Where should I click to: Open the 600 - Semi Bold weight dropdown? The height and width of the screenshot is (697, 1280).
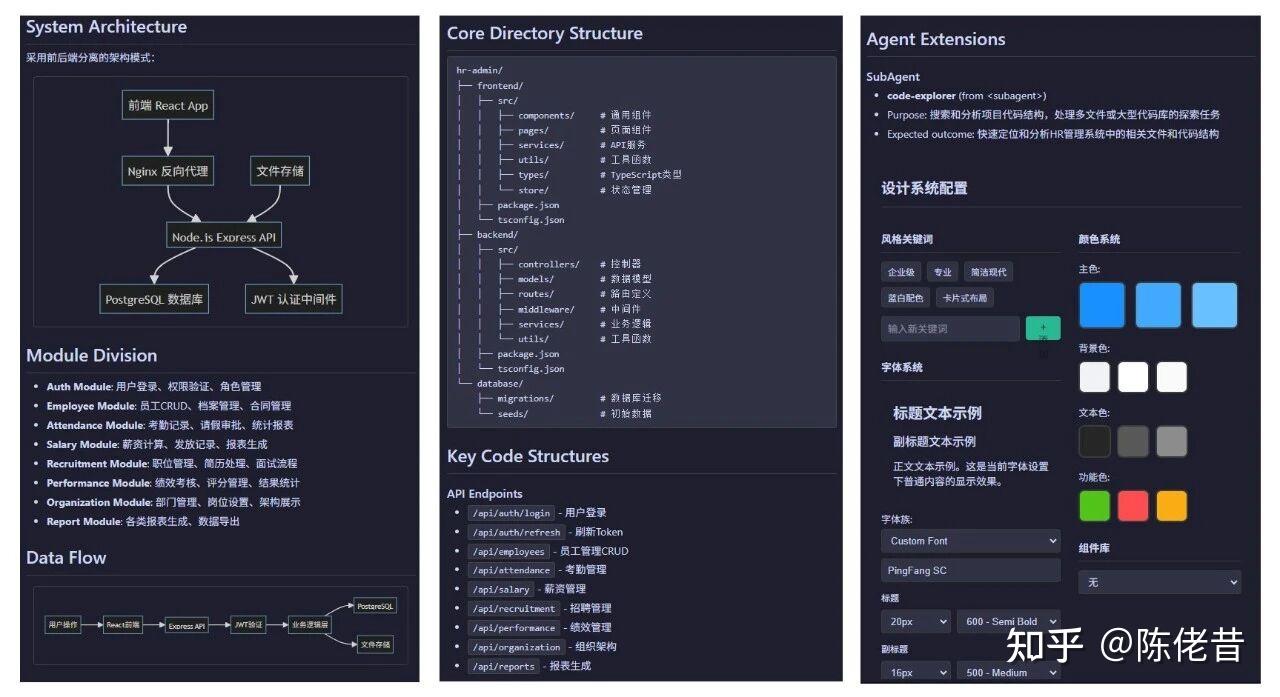pos(1008,621)
